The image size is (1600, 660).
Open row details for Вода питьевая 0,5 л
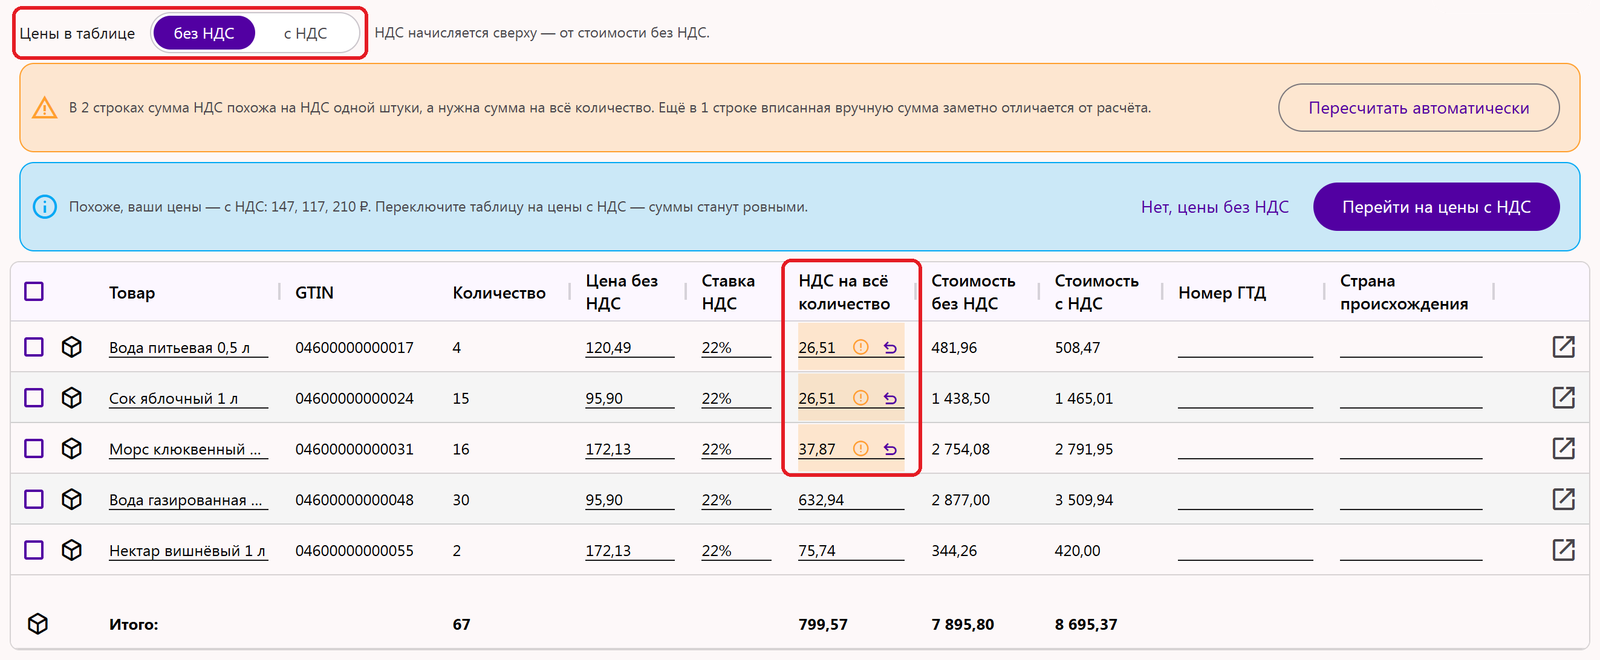pos(1564,347)
